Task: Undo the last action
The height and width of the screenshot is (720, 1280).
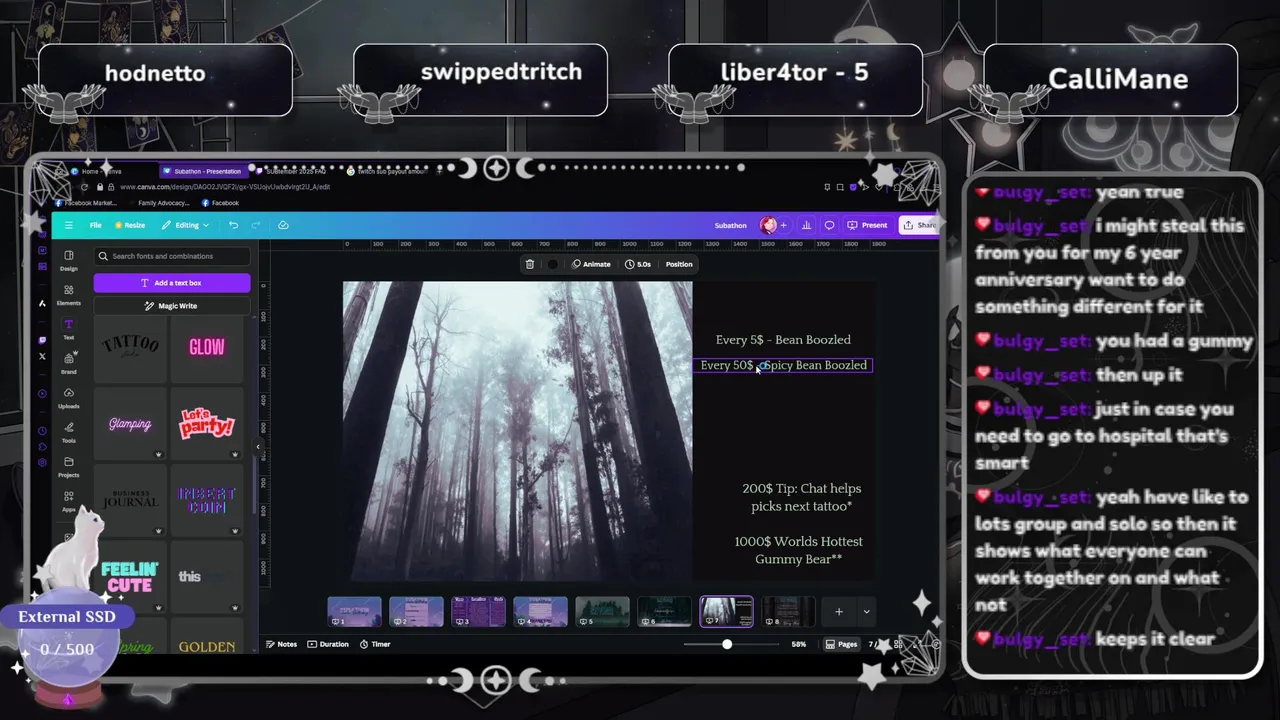Action: [x=233, y=225]
